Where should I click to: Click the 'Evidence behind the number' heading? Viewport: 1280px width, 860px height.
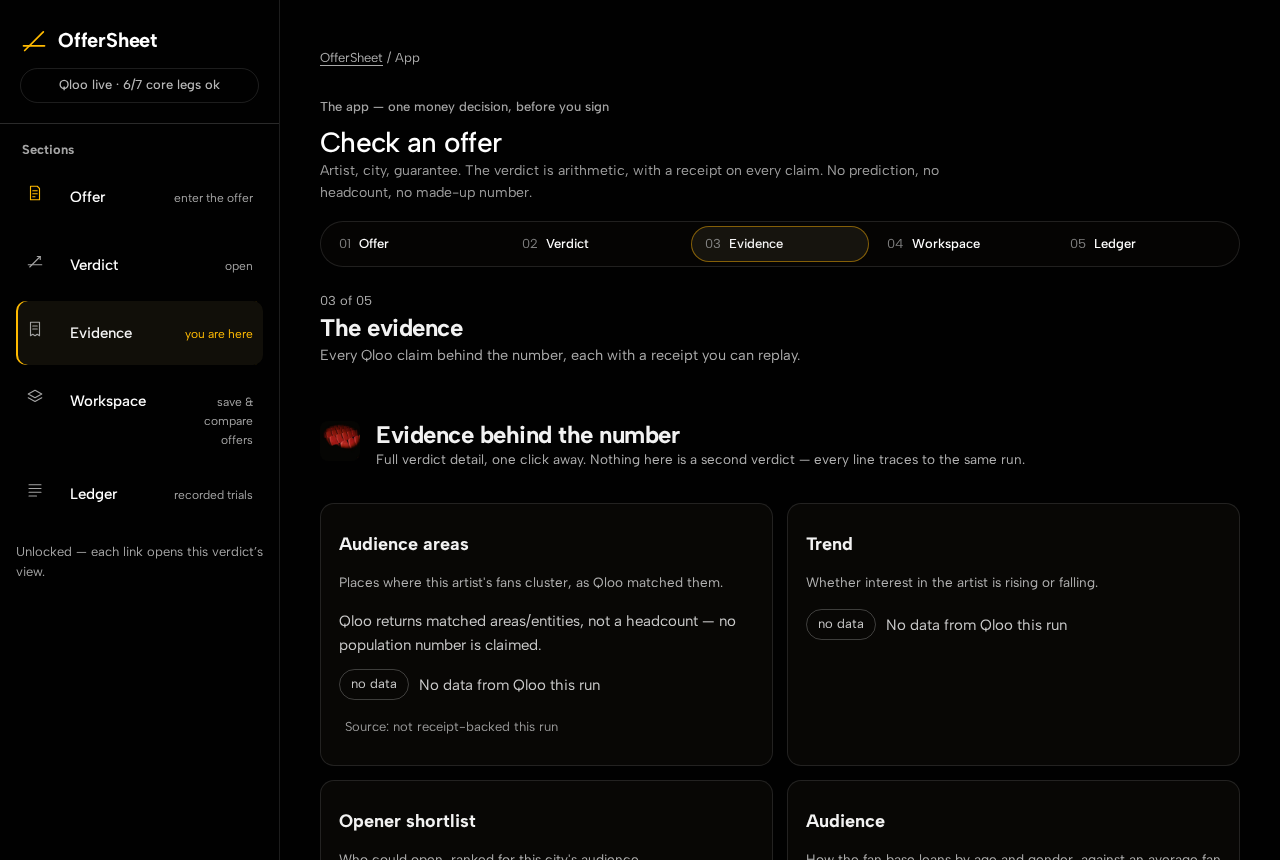tap(528, 435)
